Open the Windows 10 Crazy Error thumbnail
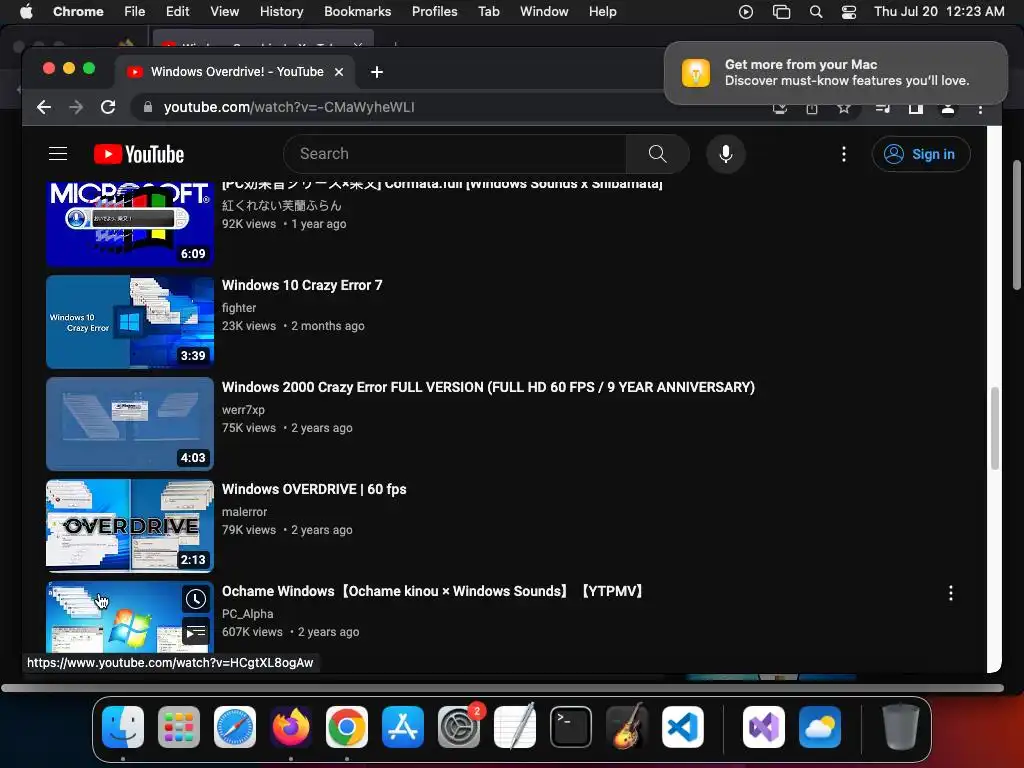1024x768 pixels. click(130, 322)
